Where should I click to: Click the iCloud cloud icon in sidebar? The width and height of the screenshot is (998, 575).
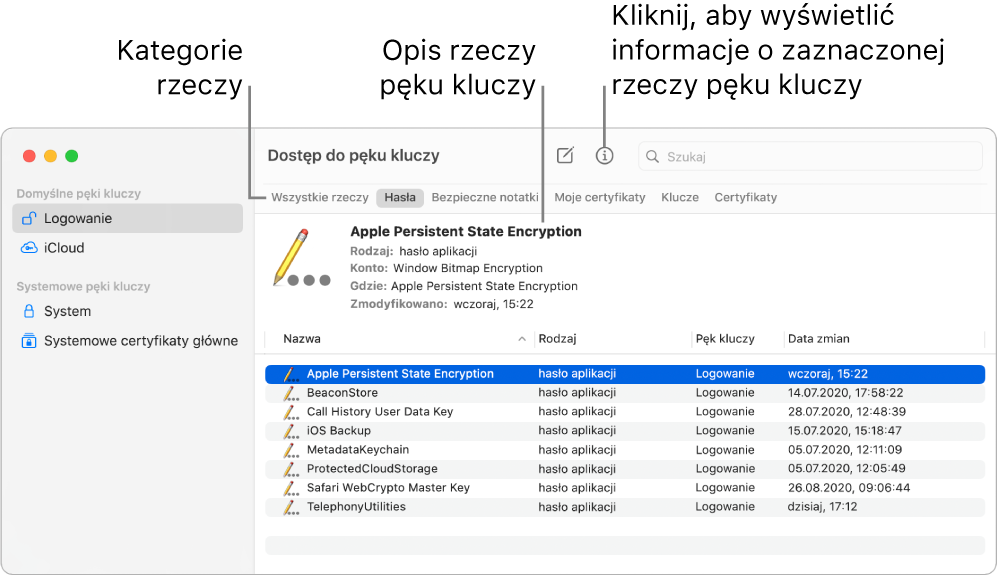tap(29, 248)
